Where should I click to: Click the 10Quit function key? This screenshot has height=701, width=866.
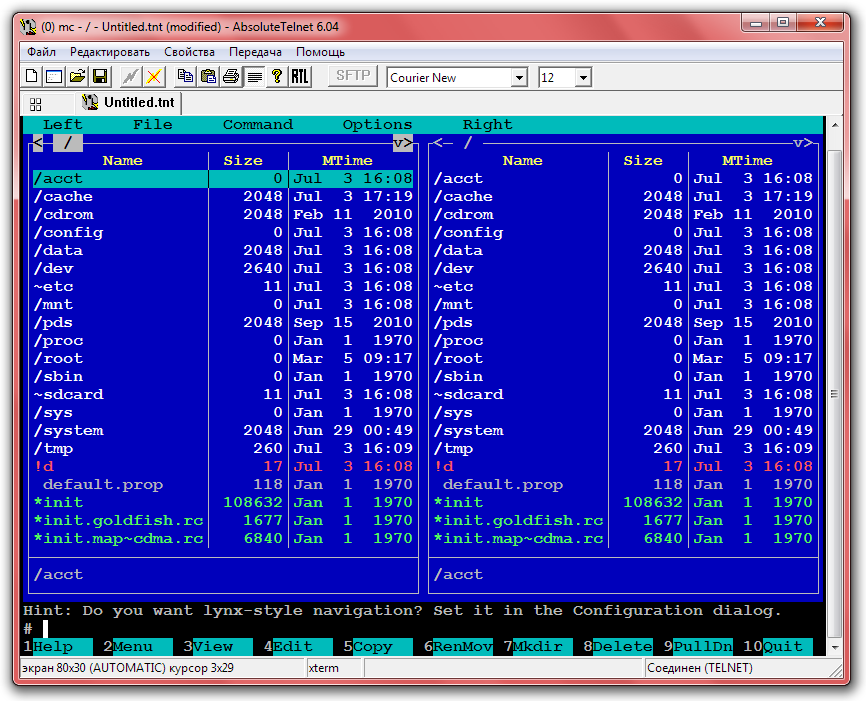click(x=778, y=646)
